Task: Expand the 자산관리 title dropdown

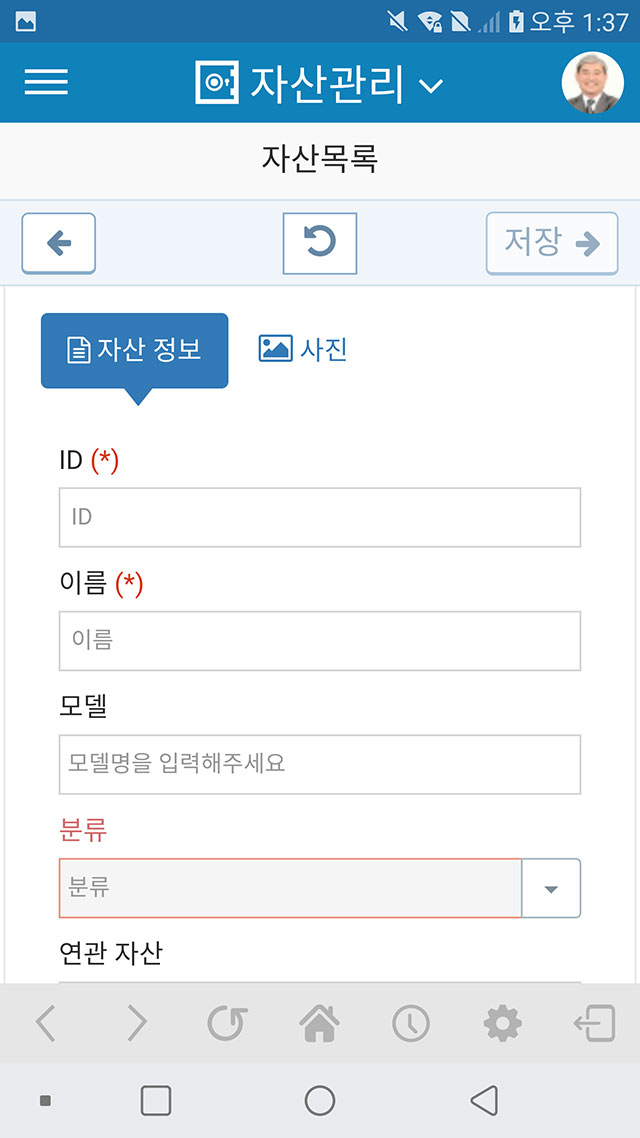Action: pos(431,86)
